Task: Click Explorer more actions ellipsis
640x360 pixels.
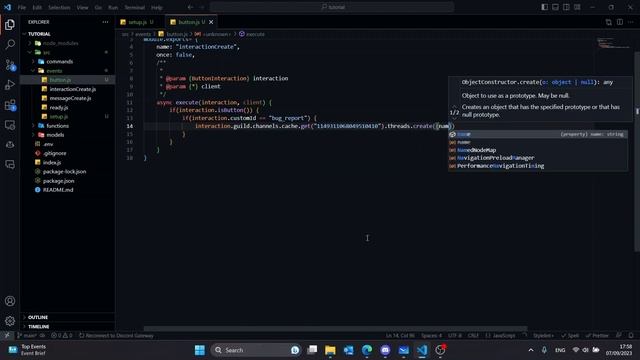Action: click(x=105, y=22)
